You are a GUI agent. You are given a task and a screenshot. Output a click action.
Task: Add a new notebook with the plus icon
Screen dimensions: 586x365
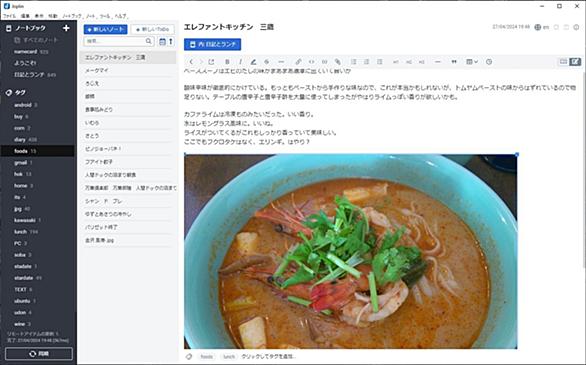[66, 28]
